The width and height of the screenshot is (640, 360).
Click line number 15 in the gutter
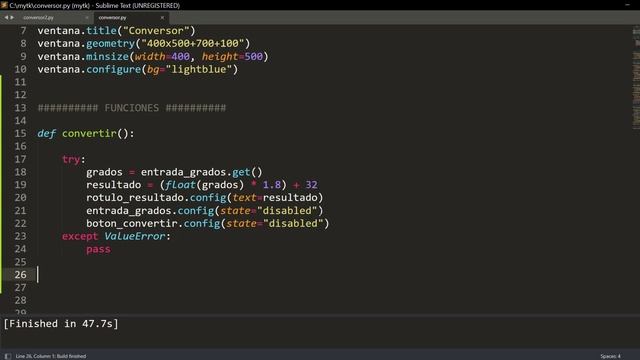coord(20,133)
